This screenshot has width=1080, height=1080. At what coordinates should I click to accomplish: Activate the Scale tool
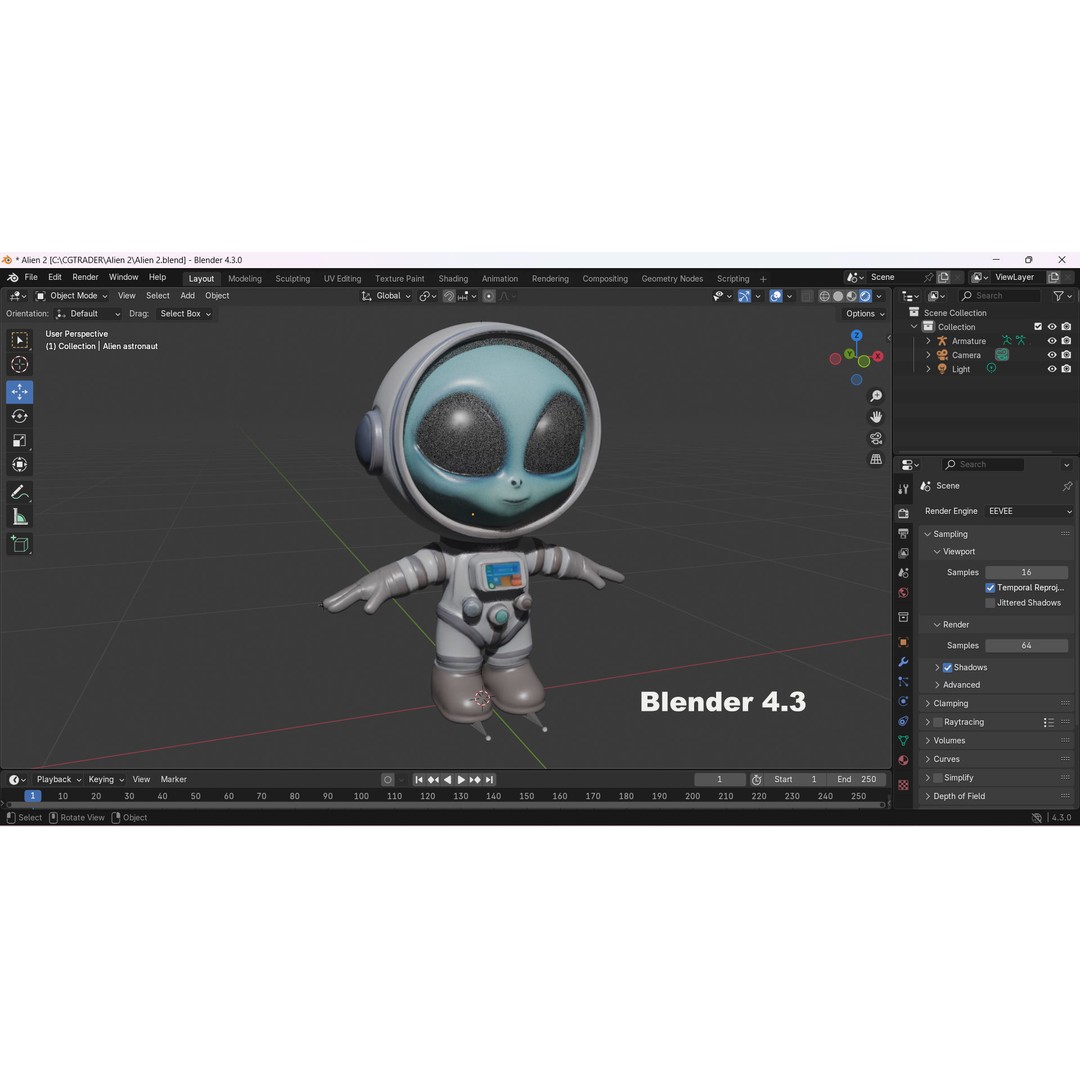[x=19, y=440]
